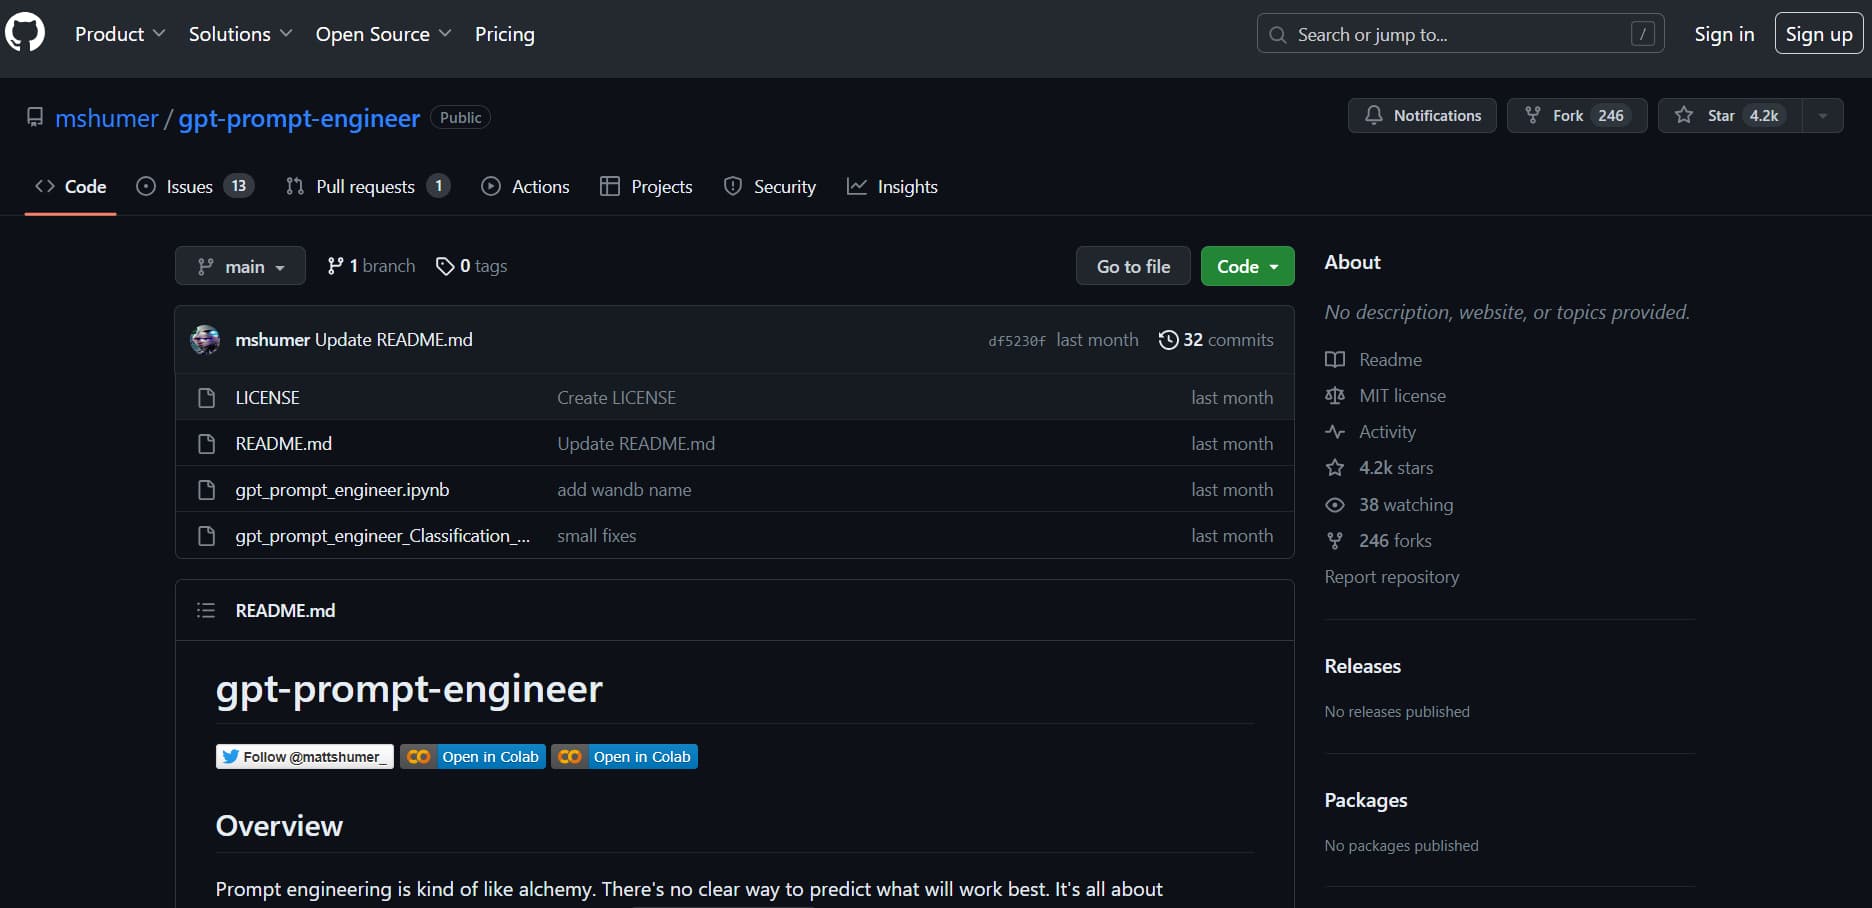Open the Pull requests tab

[x=367, y=186]
